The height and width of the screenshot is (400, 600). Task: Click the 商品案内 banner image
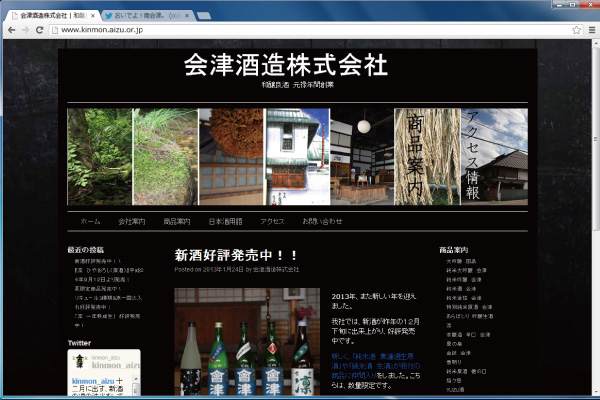(x=427, y=157)
